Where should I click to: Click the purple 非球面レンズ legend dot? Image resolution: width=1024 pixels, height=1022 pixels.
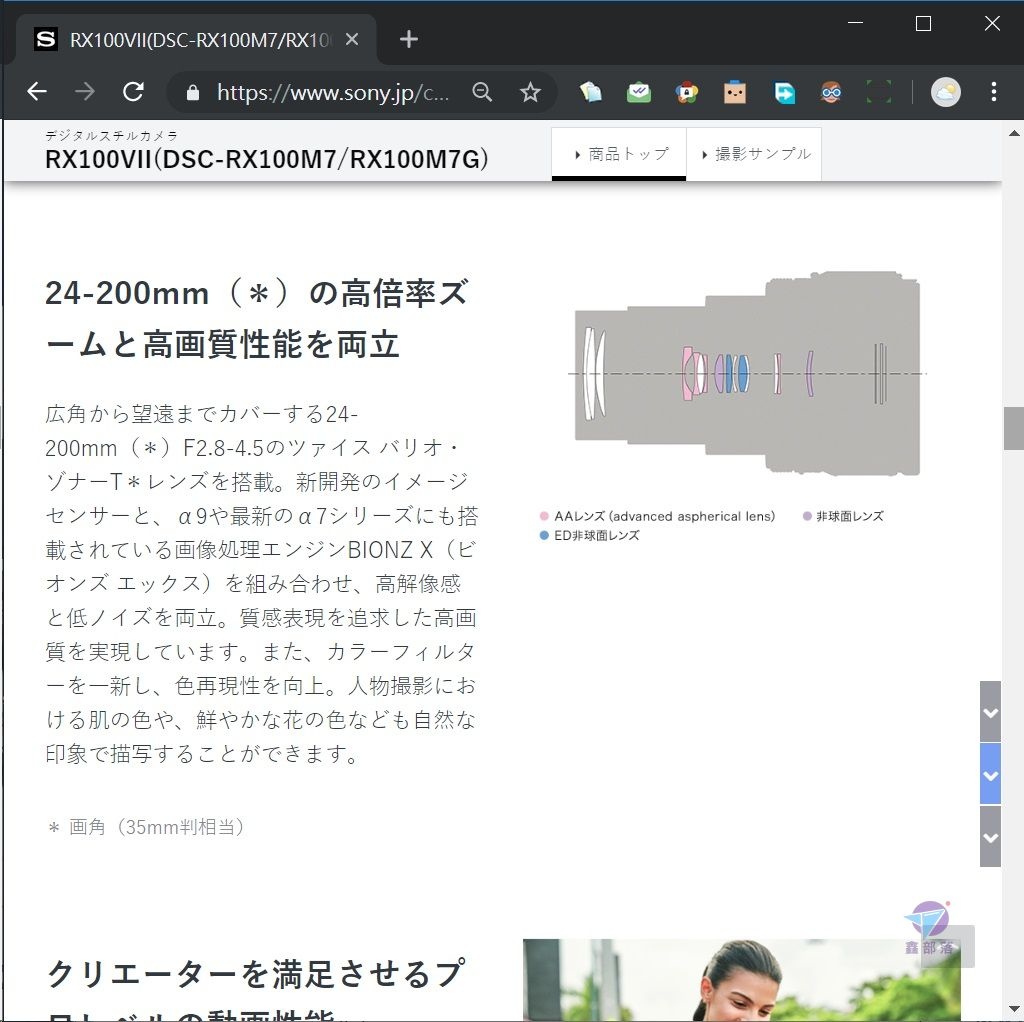[807, 516]
